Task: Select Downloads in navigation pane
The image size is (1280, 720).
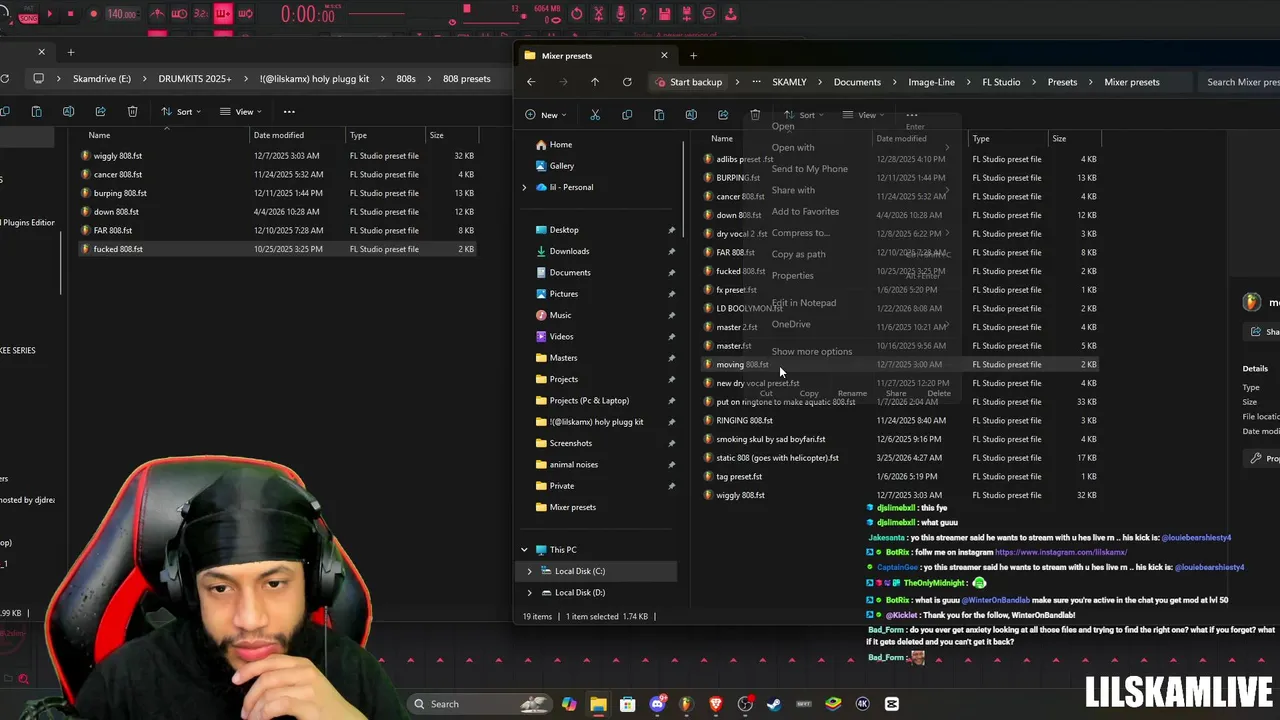Action: tap(569, 251)
